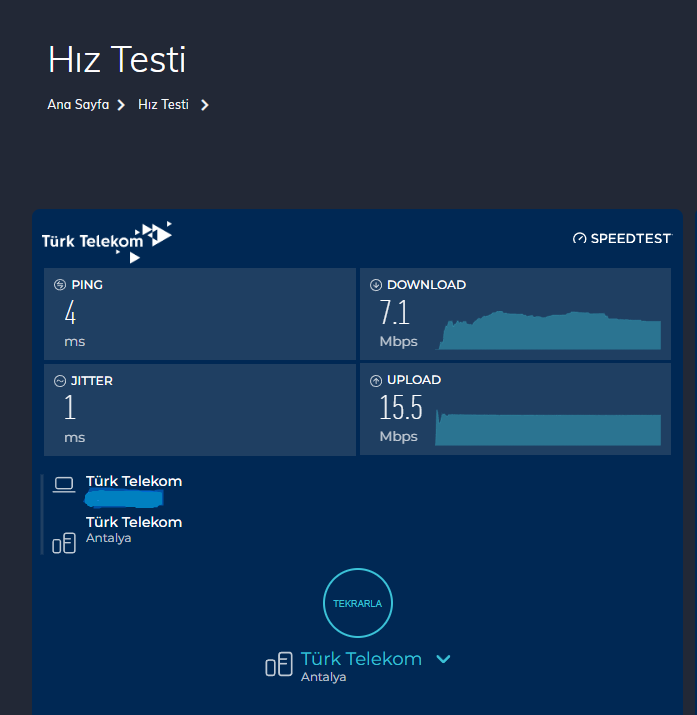Click the server icon next to bottom selector
Screen dimensions: 697x715
pos(279,664)
